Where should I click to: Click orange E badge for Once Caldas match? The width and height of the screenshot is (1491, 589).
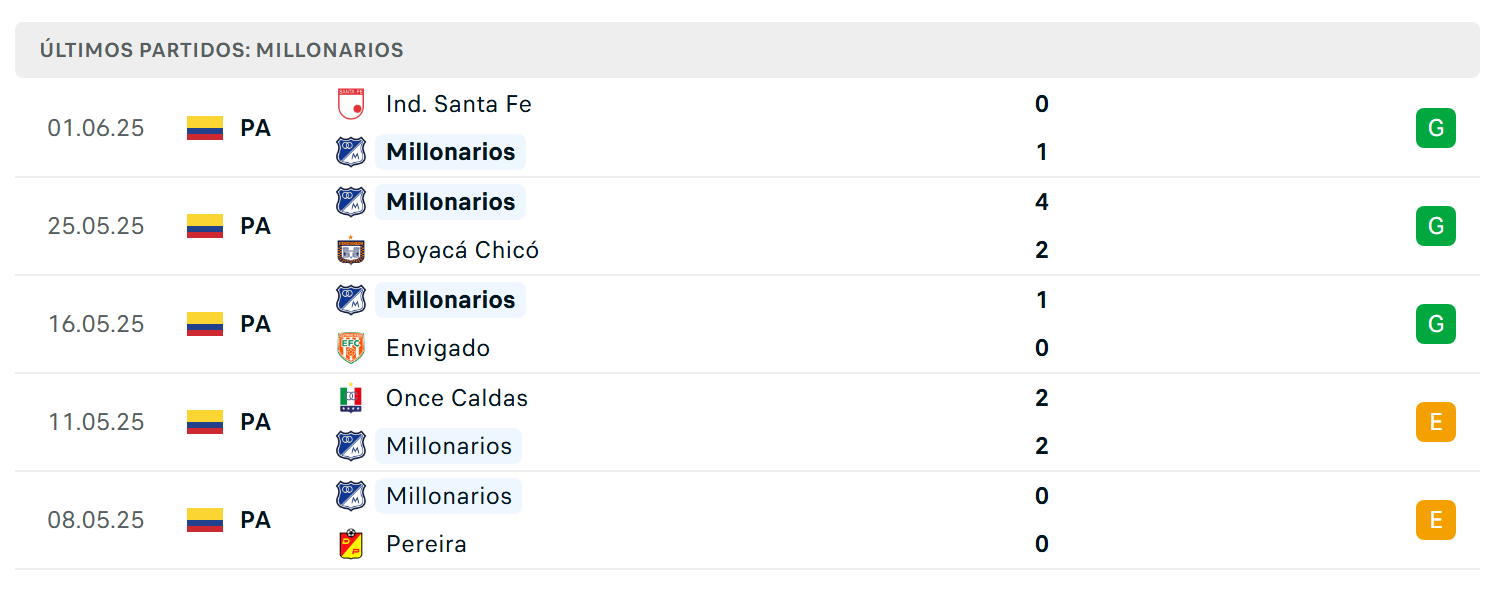[x=1435, y=422]
